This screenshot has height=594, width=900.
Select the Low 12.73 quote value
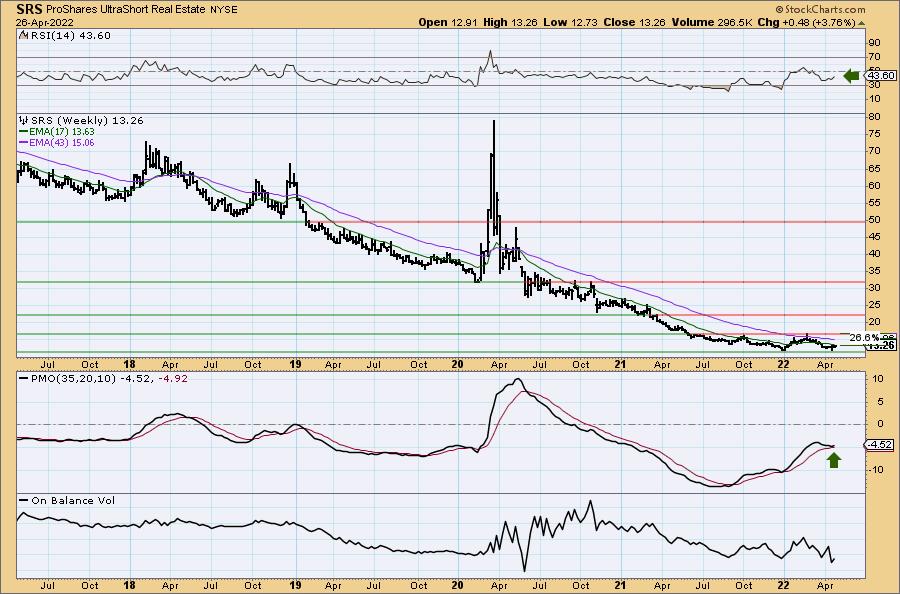click(570, 22)
